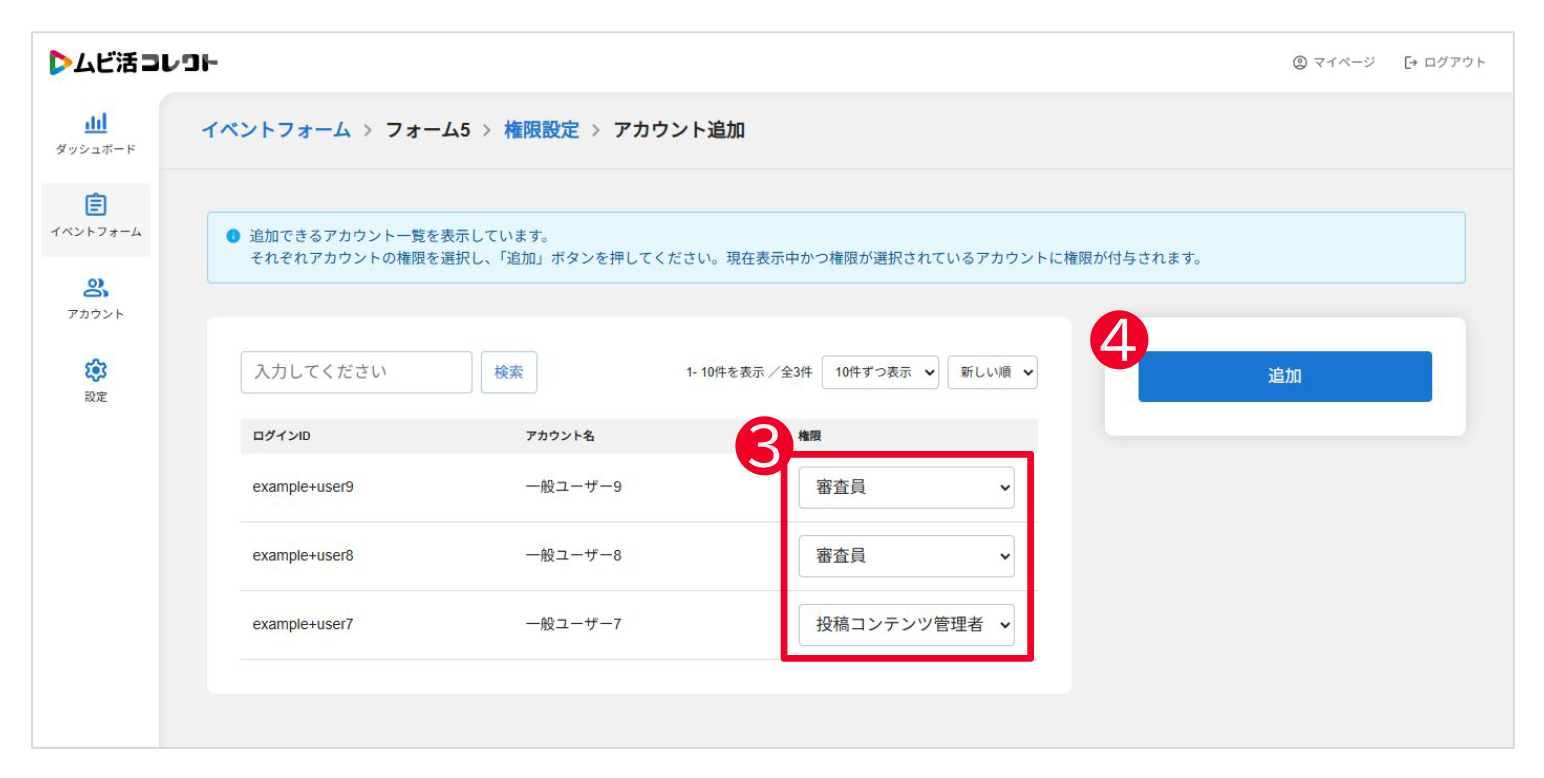Viewport: 1544px width, 778px height.
Task: Click the blue 追加 button
Action: click(1285, 376)
